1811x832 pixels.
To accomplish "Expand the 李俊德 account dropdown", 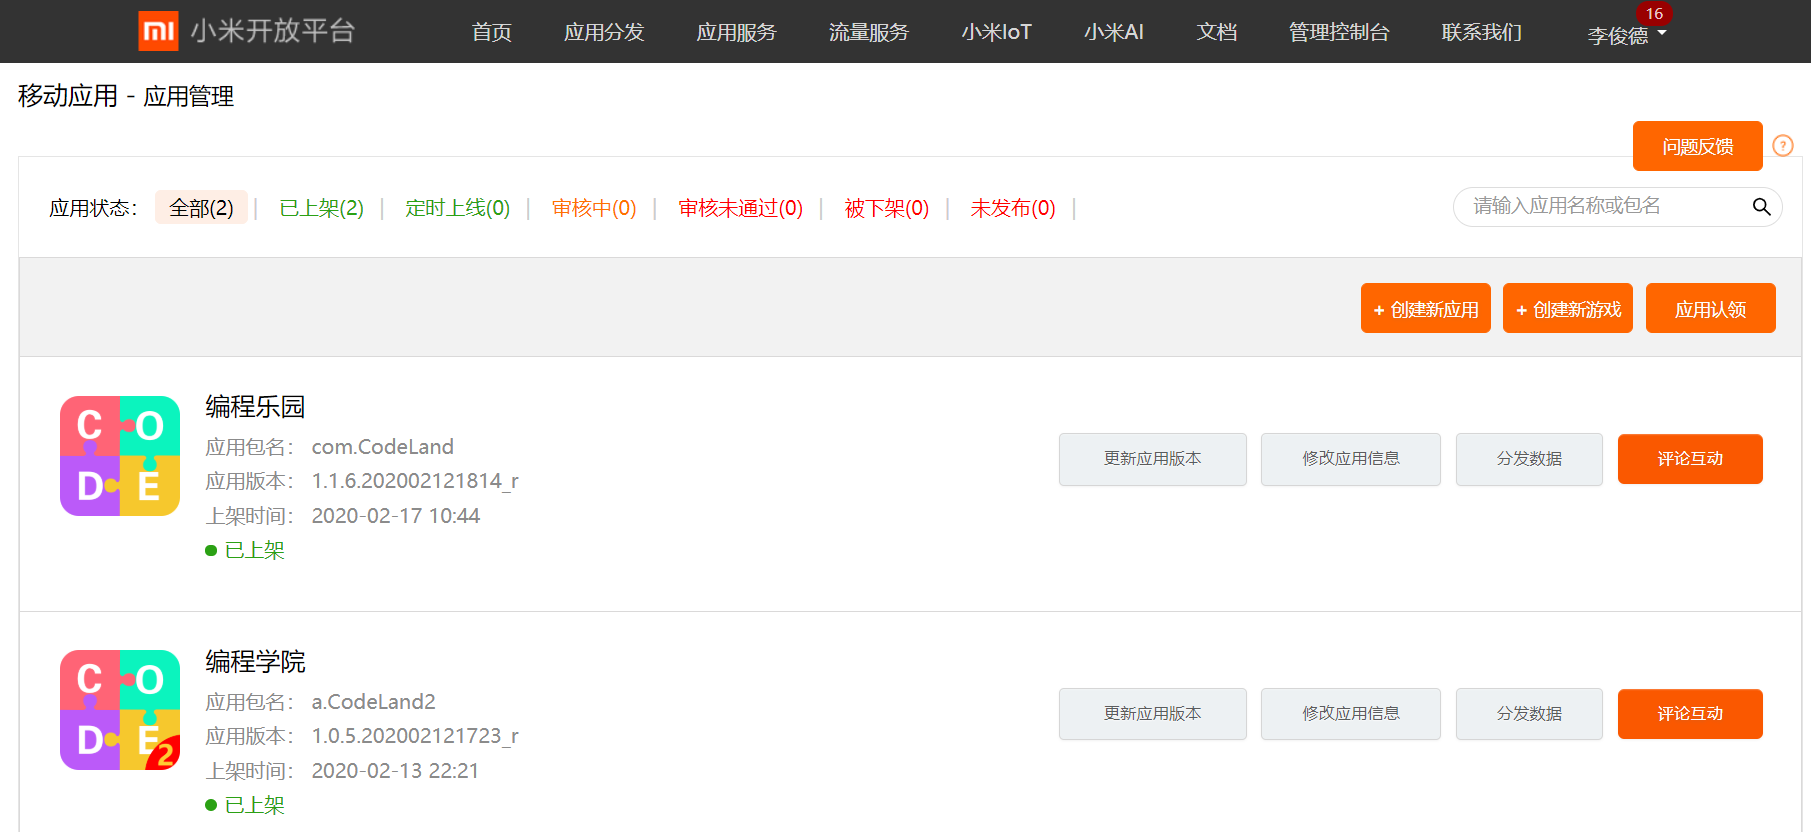I will pyautogui.click(x=1627, y=35).
